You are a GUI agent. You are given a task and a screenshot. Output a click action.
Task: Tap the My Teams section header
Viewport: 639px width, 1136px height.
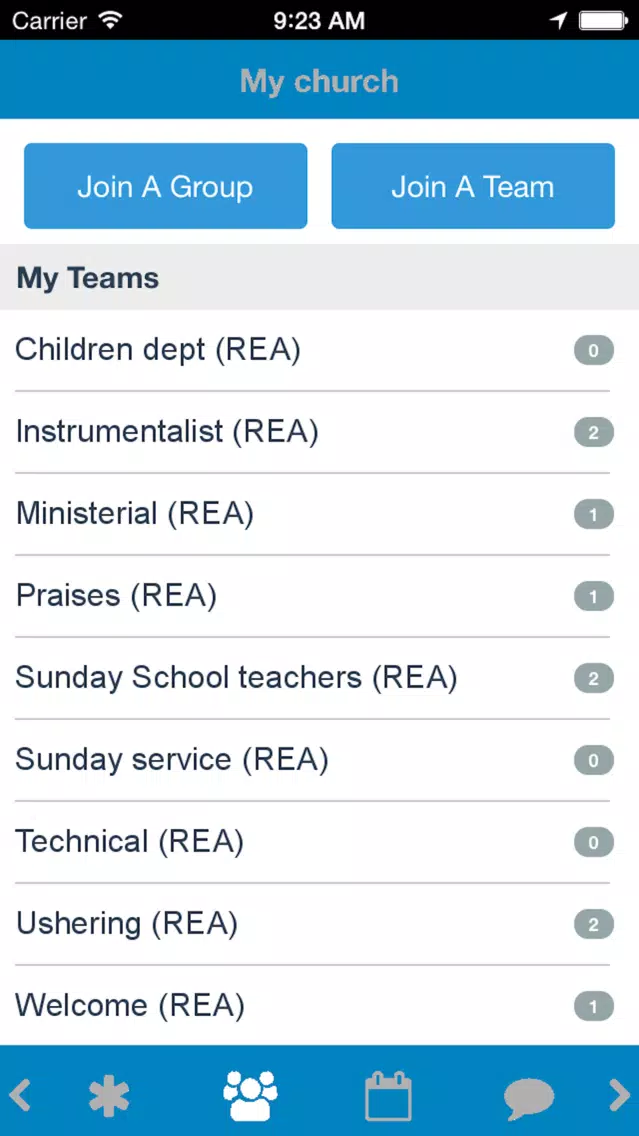pos(320,277)
